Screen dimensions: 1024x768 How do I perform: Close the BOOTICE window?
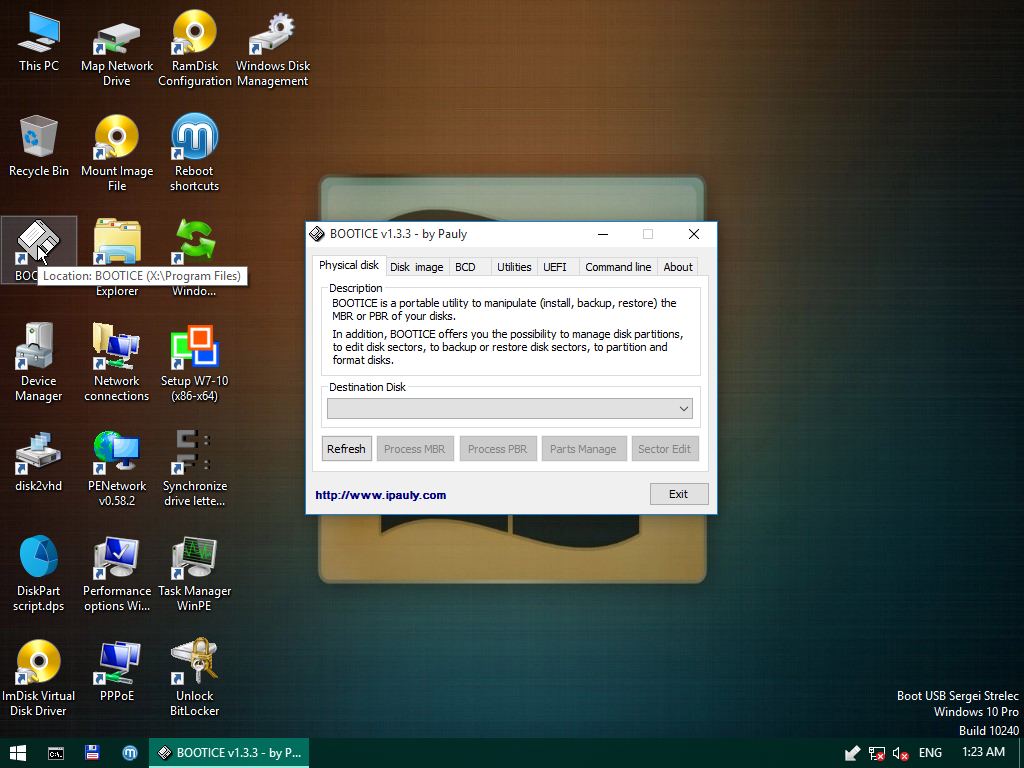click(694, 234)
